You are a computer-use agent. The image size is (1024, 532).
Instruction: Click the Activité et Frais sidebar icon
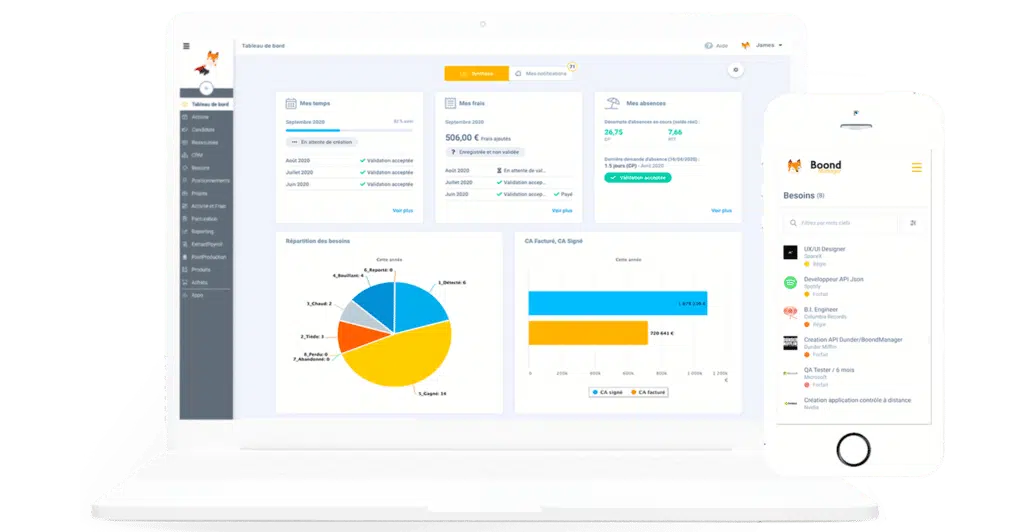click(x=185, y=206)
